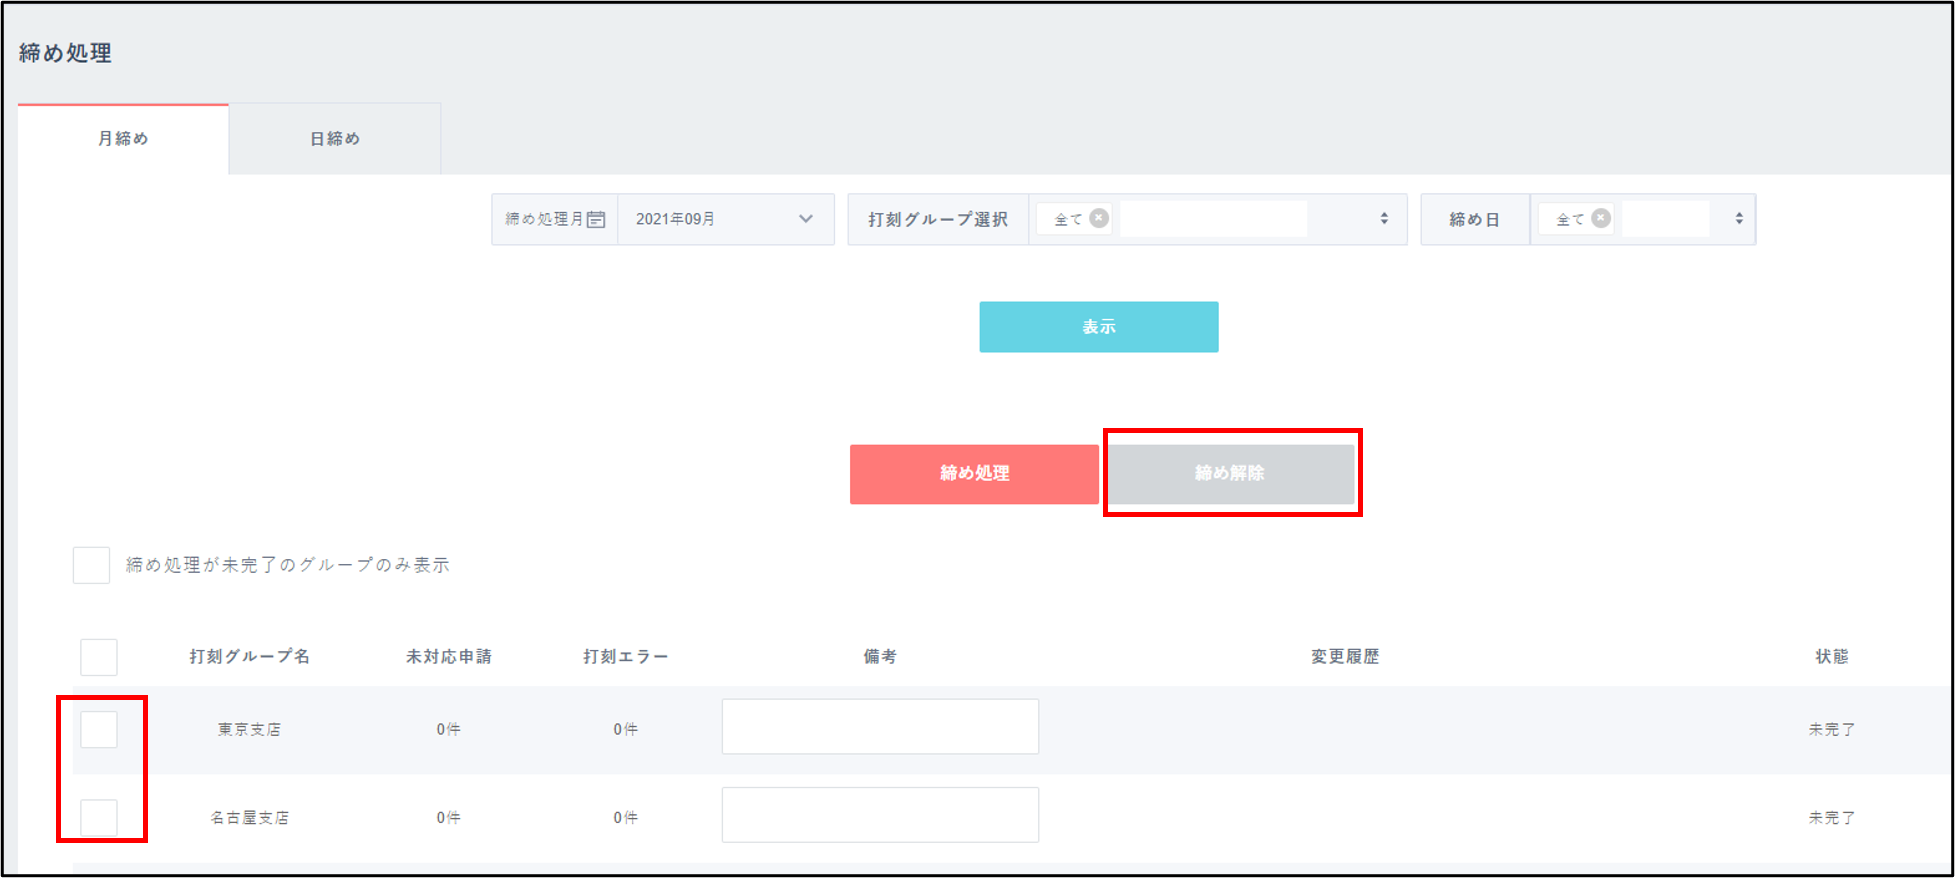Remove the 全て tag in 締め日
Viewport: 1955px width, 878px height.
tap(1601, 218)
